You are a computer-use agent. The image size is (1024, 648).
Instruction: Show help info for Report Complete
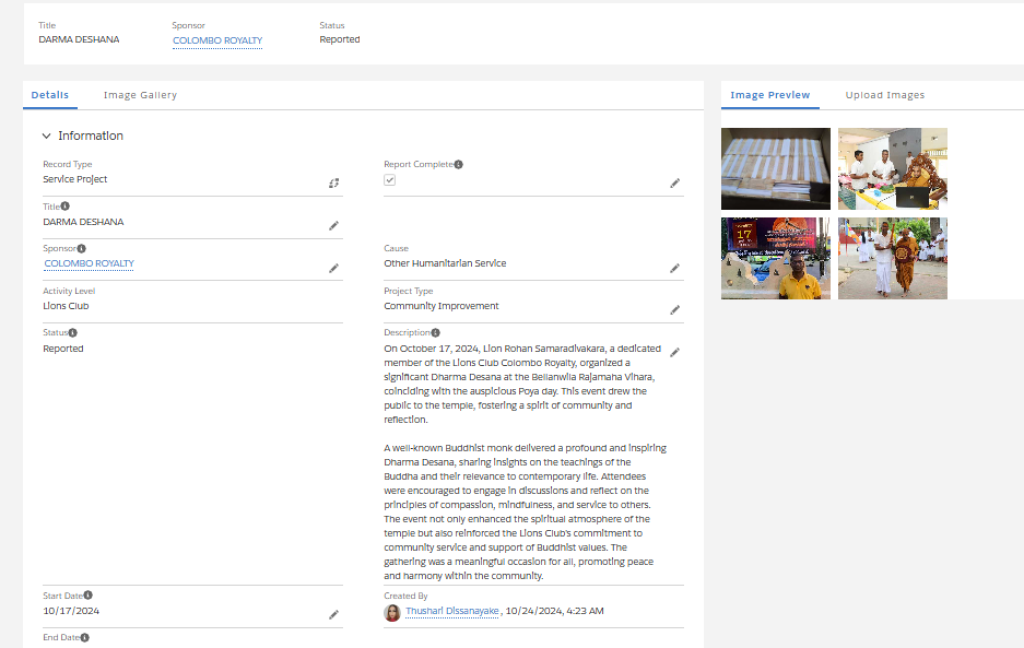click(458, 164)
